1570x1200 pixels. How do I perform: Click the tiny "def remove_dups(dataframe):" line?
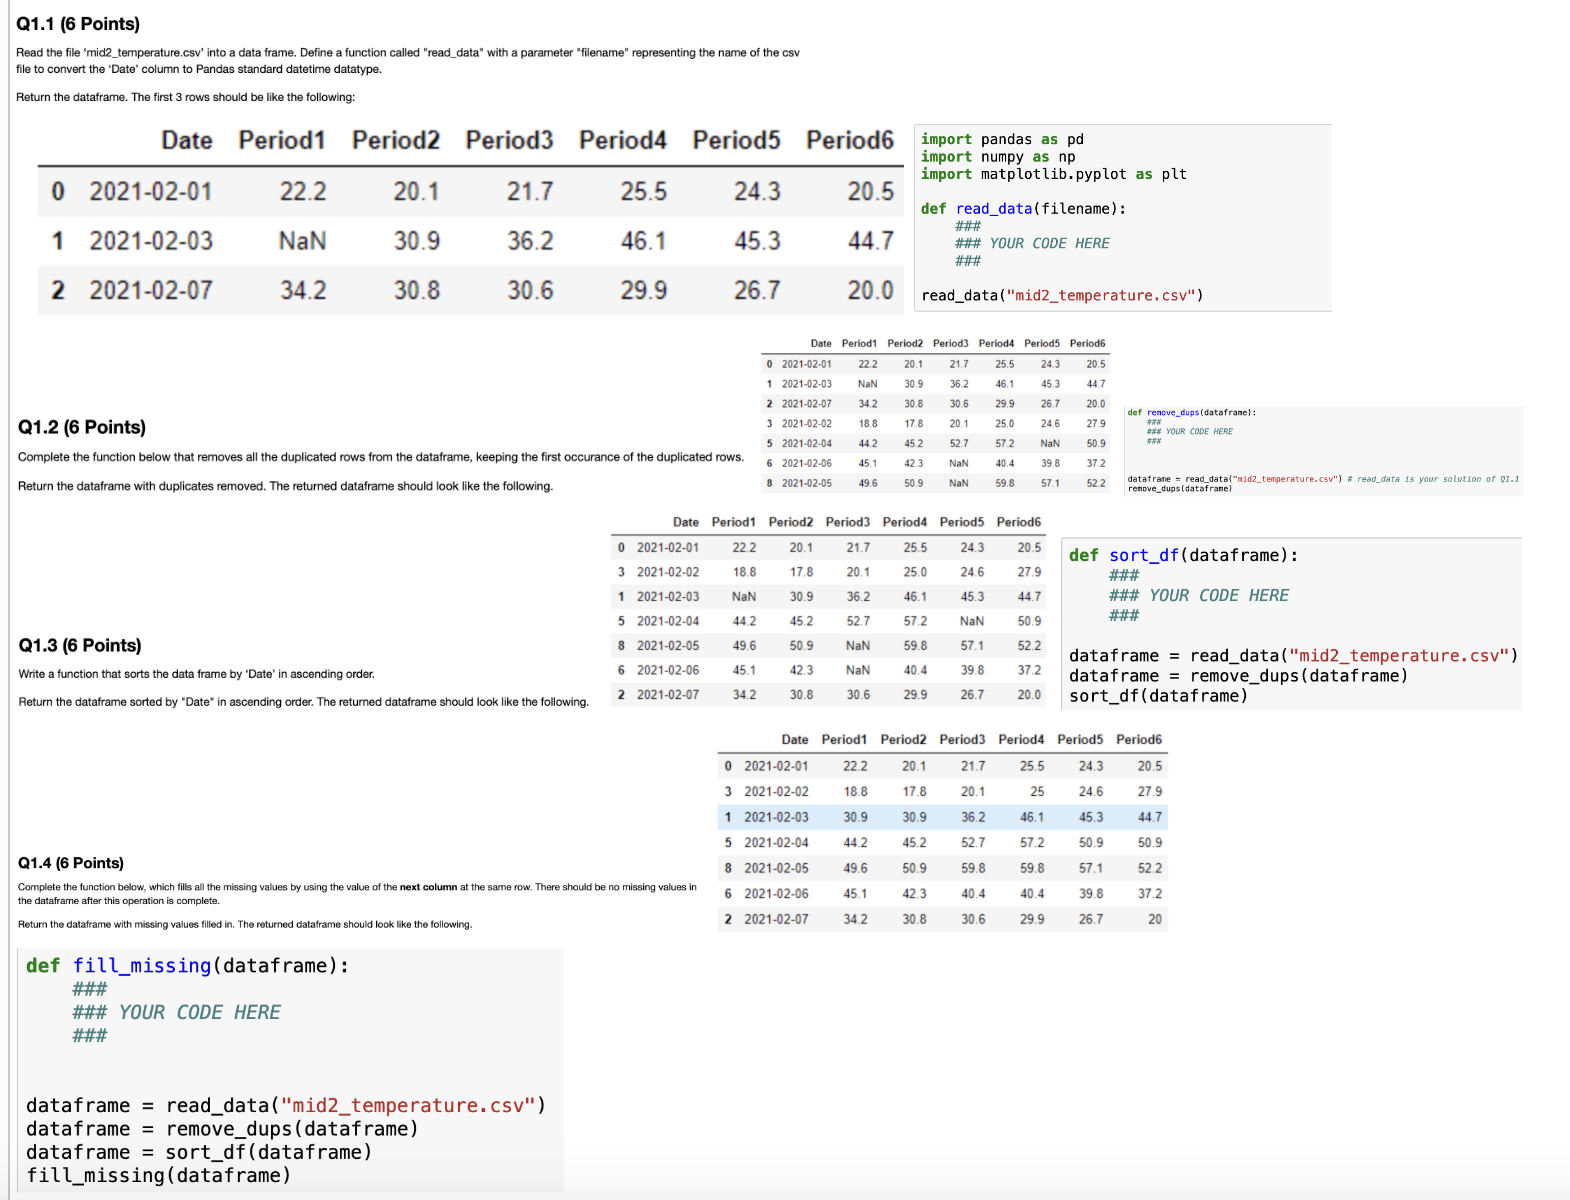(1191, 412)
